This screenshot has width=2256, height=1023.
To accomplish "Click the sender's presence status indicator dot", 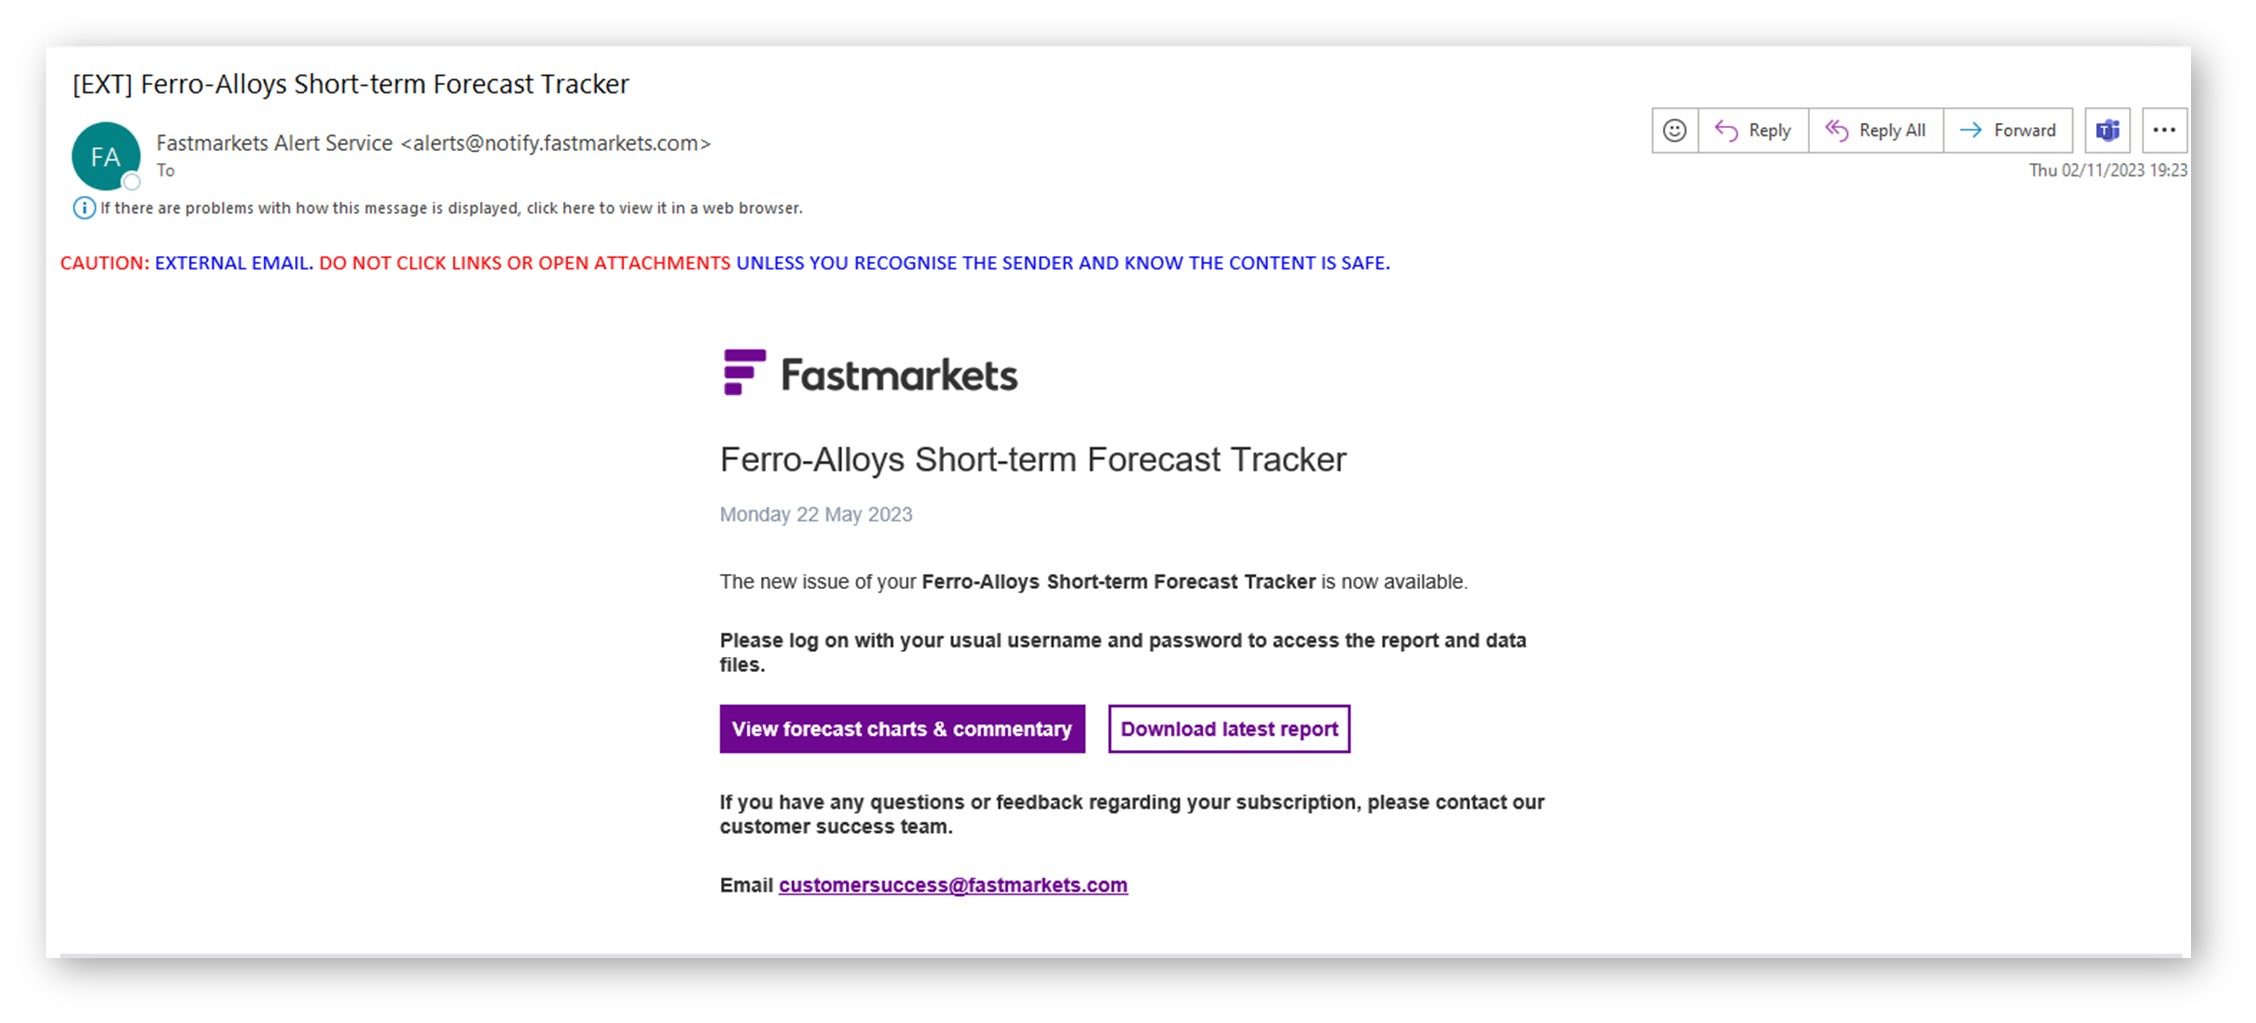I will point(131,181).
